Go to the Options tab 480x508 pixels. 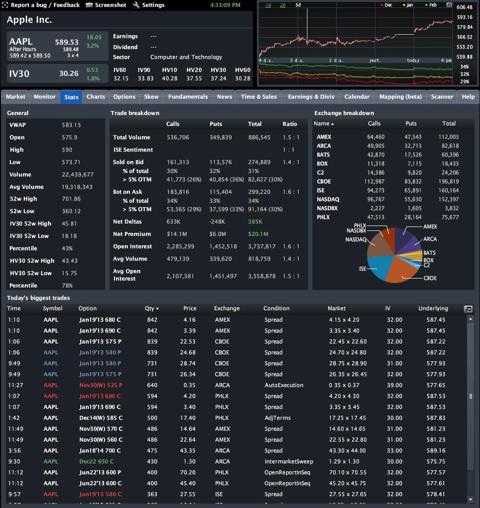coord(124,97)
